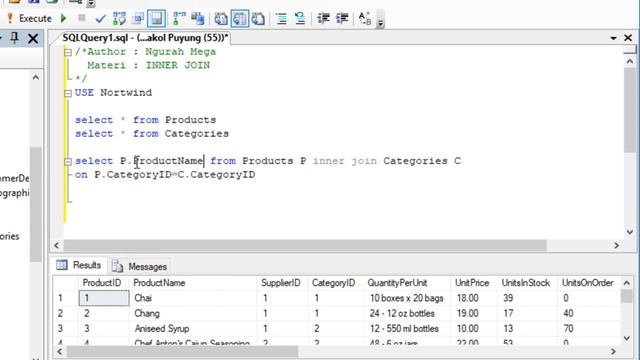This screenshot has height=360, width=640.
Task: Click results grid scrollbar down arrow
Action: pos(627,338)
